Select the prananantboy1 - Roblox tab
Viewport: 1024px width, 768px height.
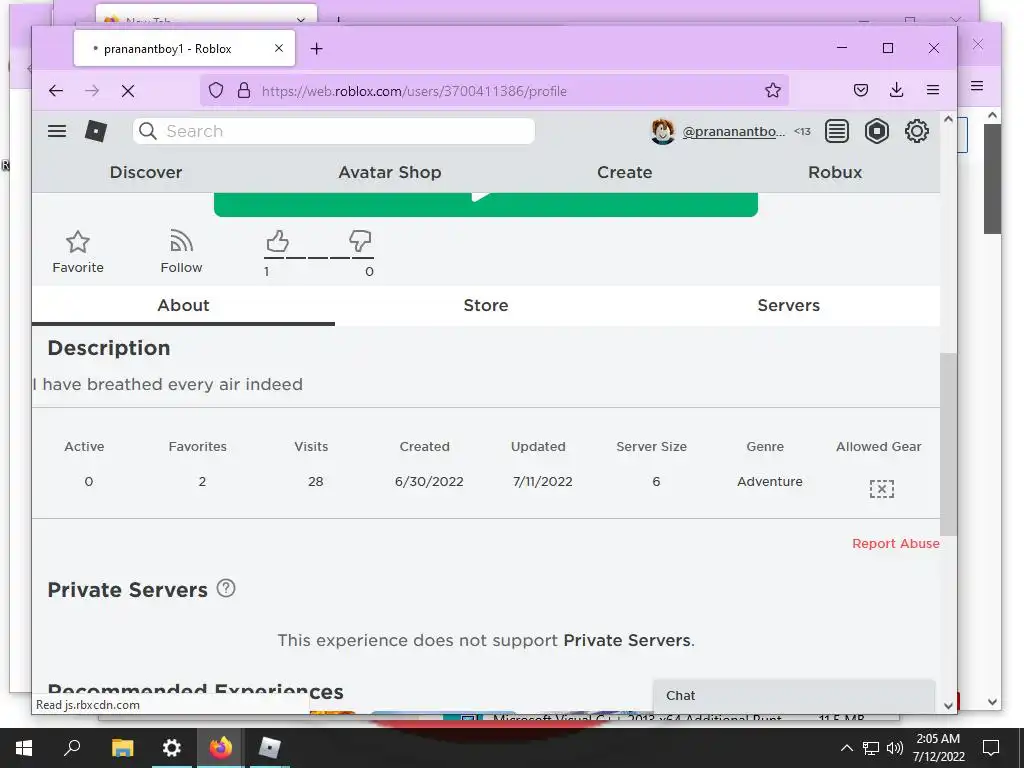point(184,48)
